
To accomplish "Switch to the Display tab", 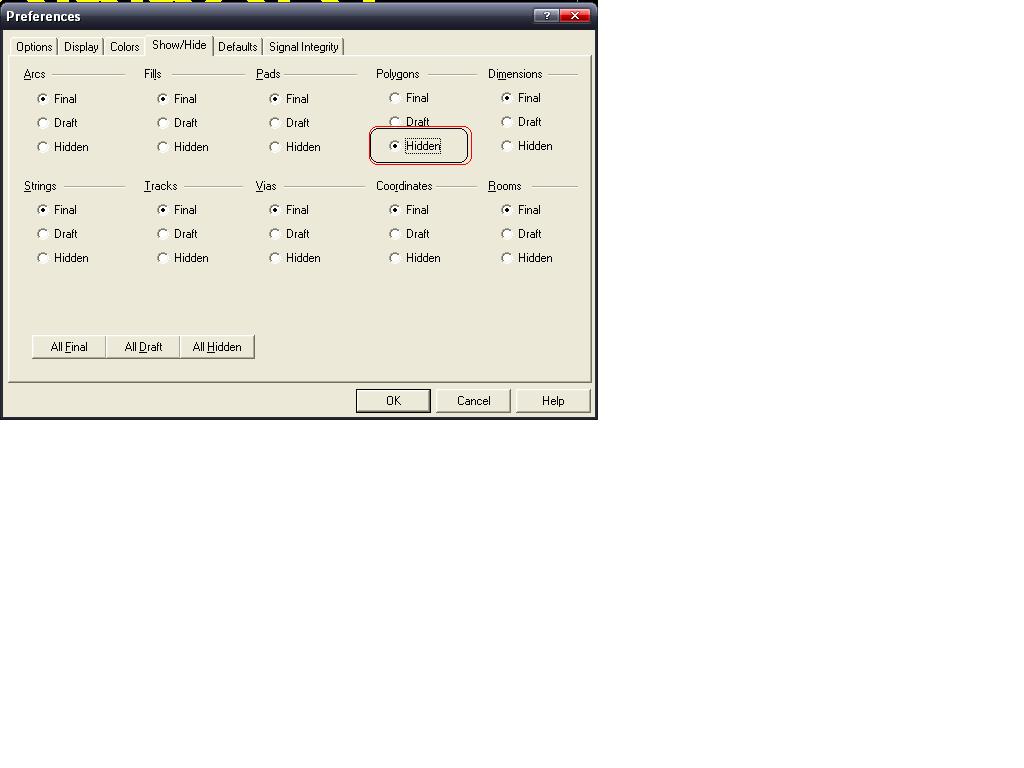I will pyautogui.click(x=81, y=47).
